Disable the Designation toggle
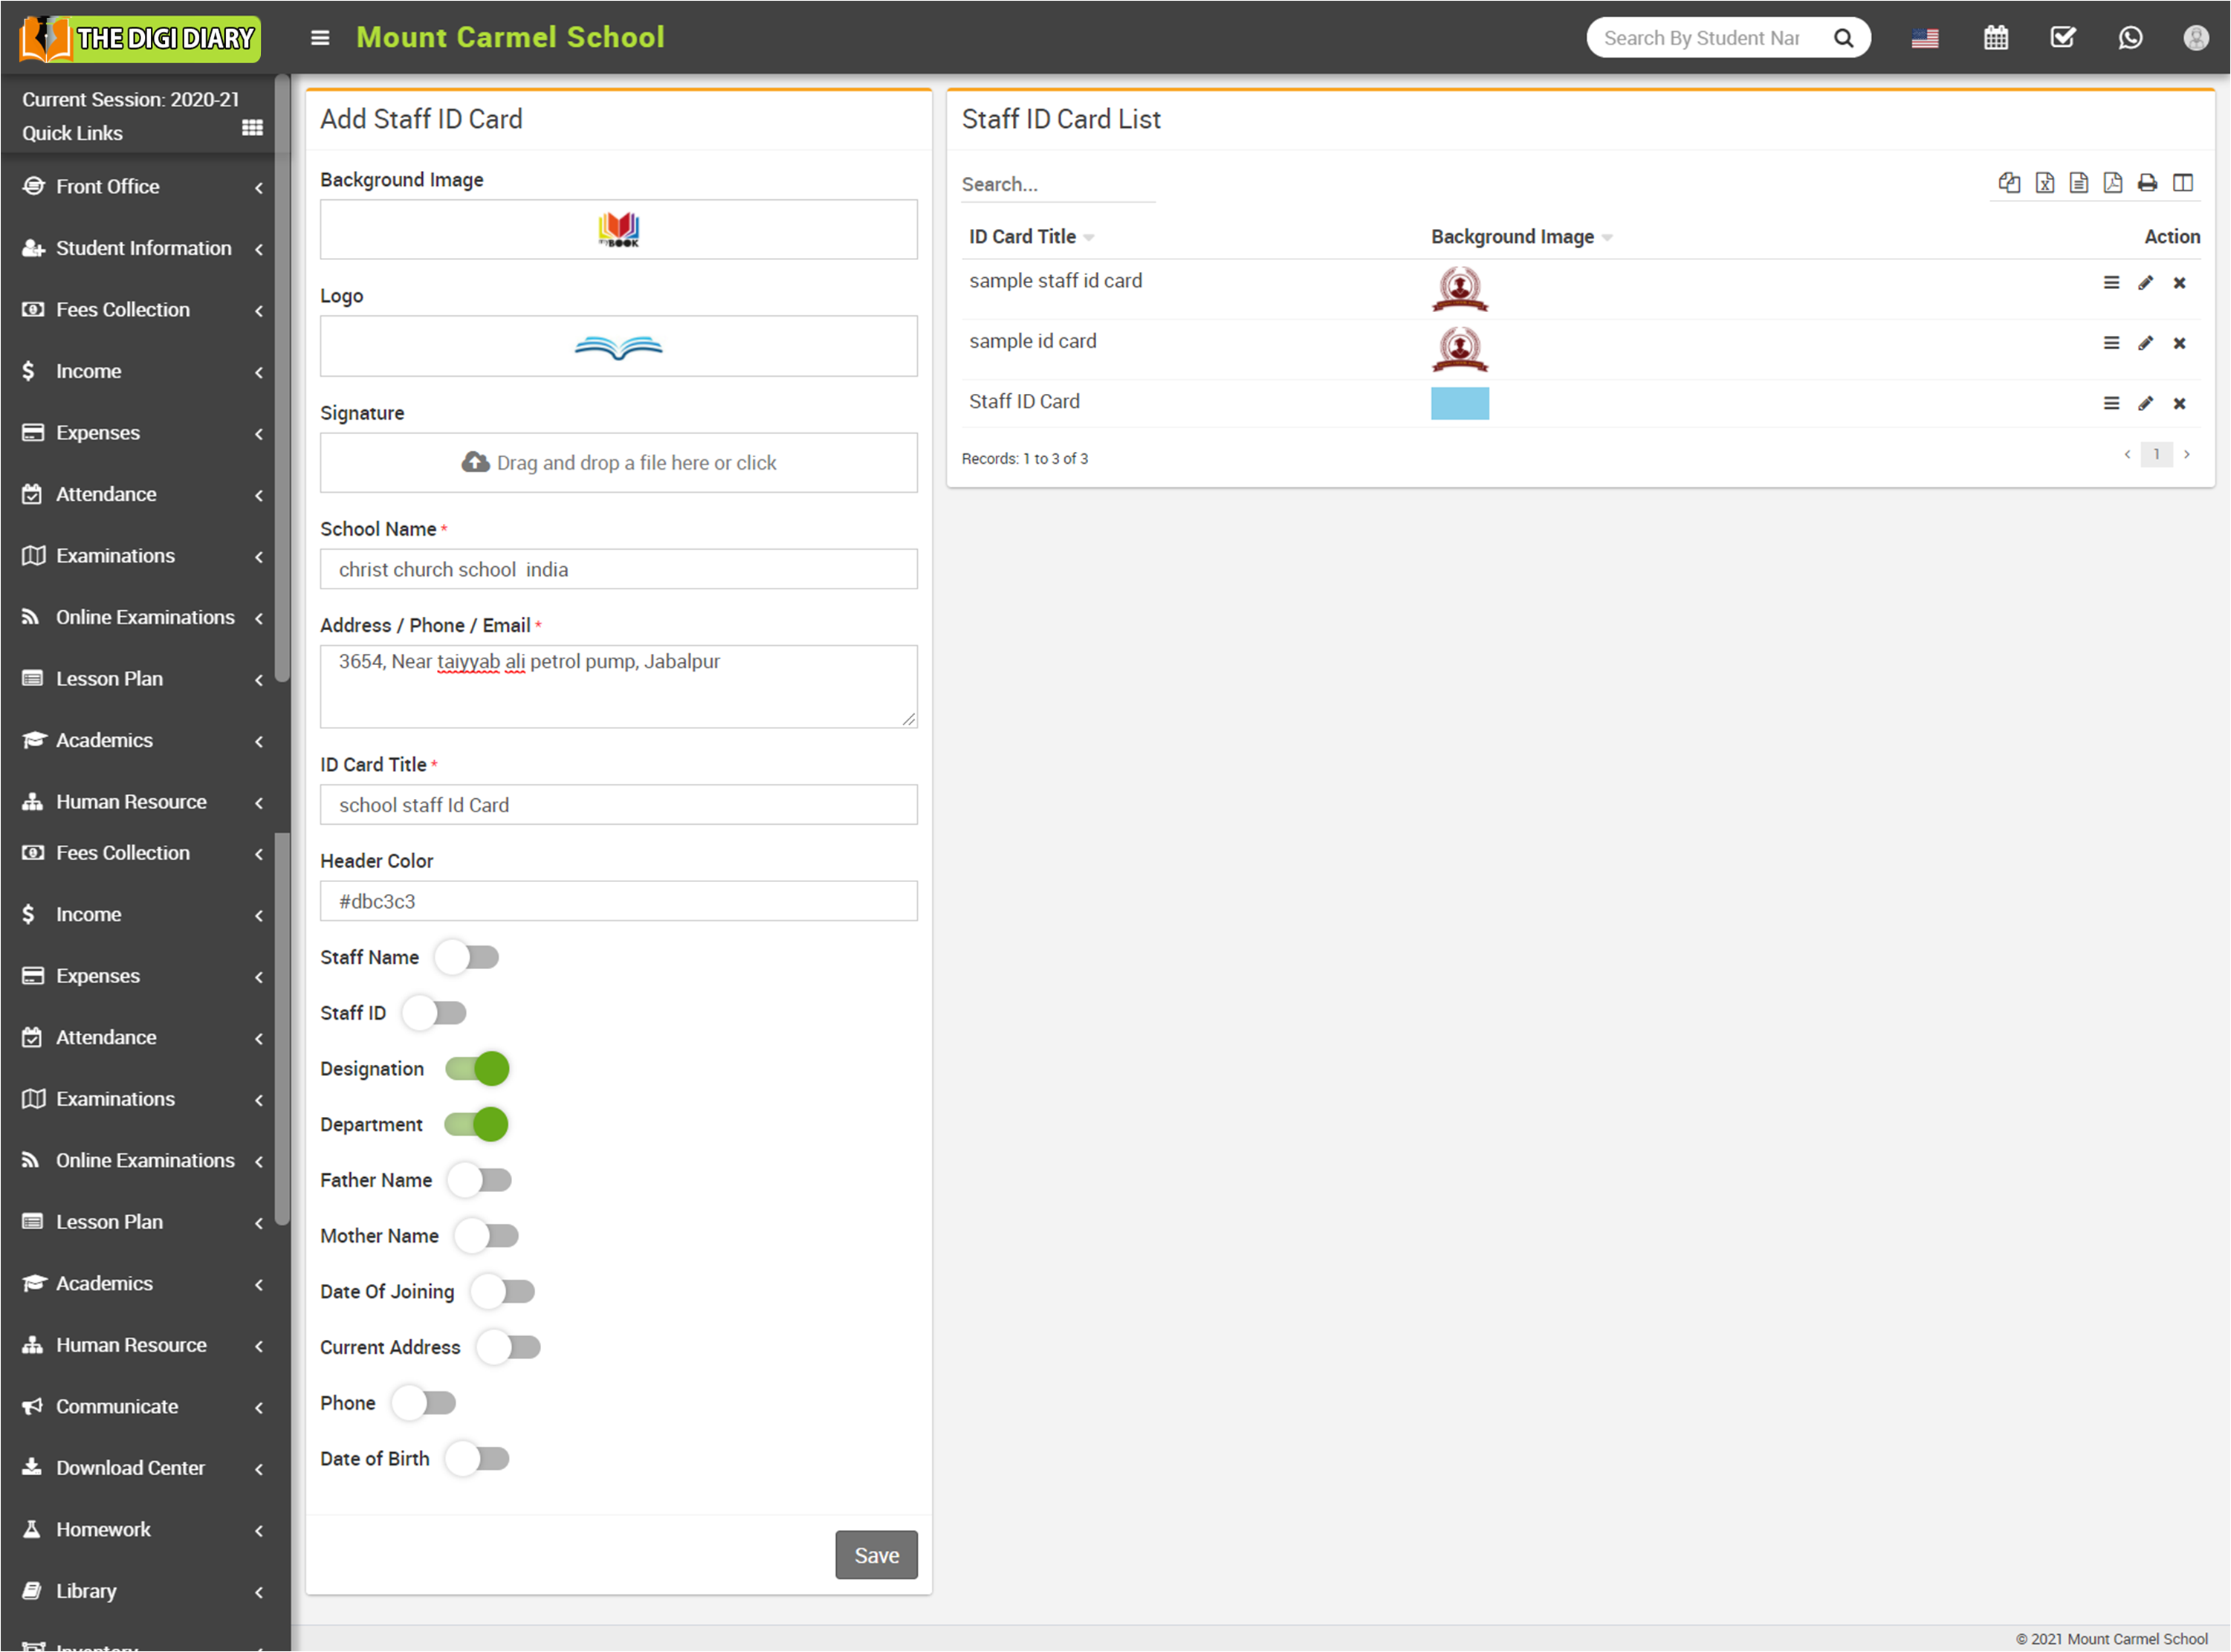2231x1652 pixels. click(x=477, y=1069)
